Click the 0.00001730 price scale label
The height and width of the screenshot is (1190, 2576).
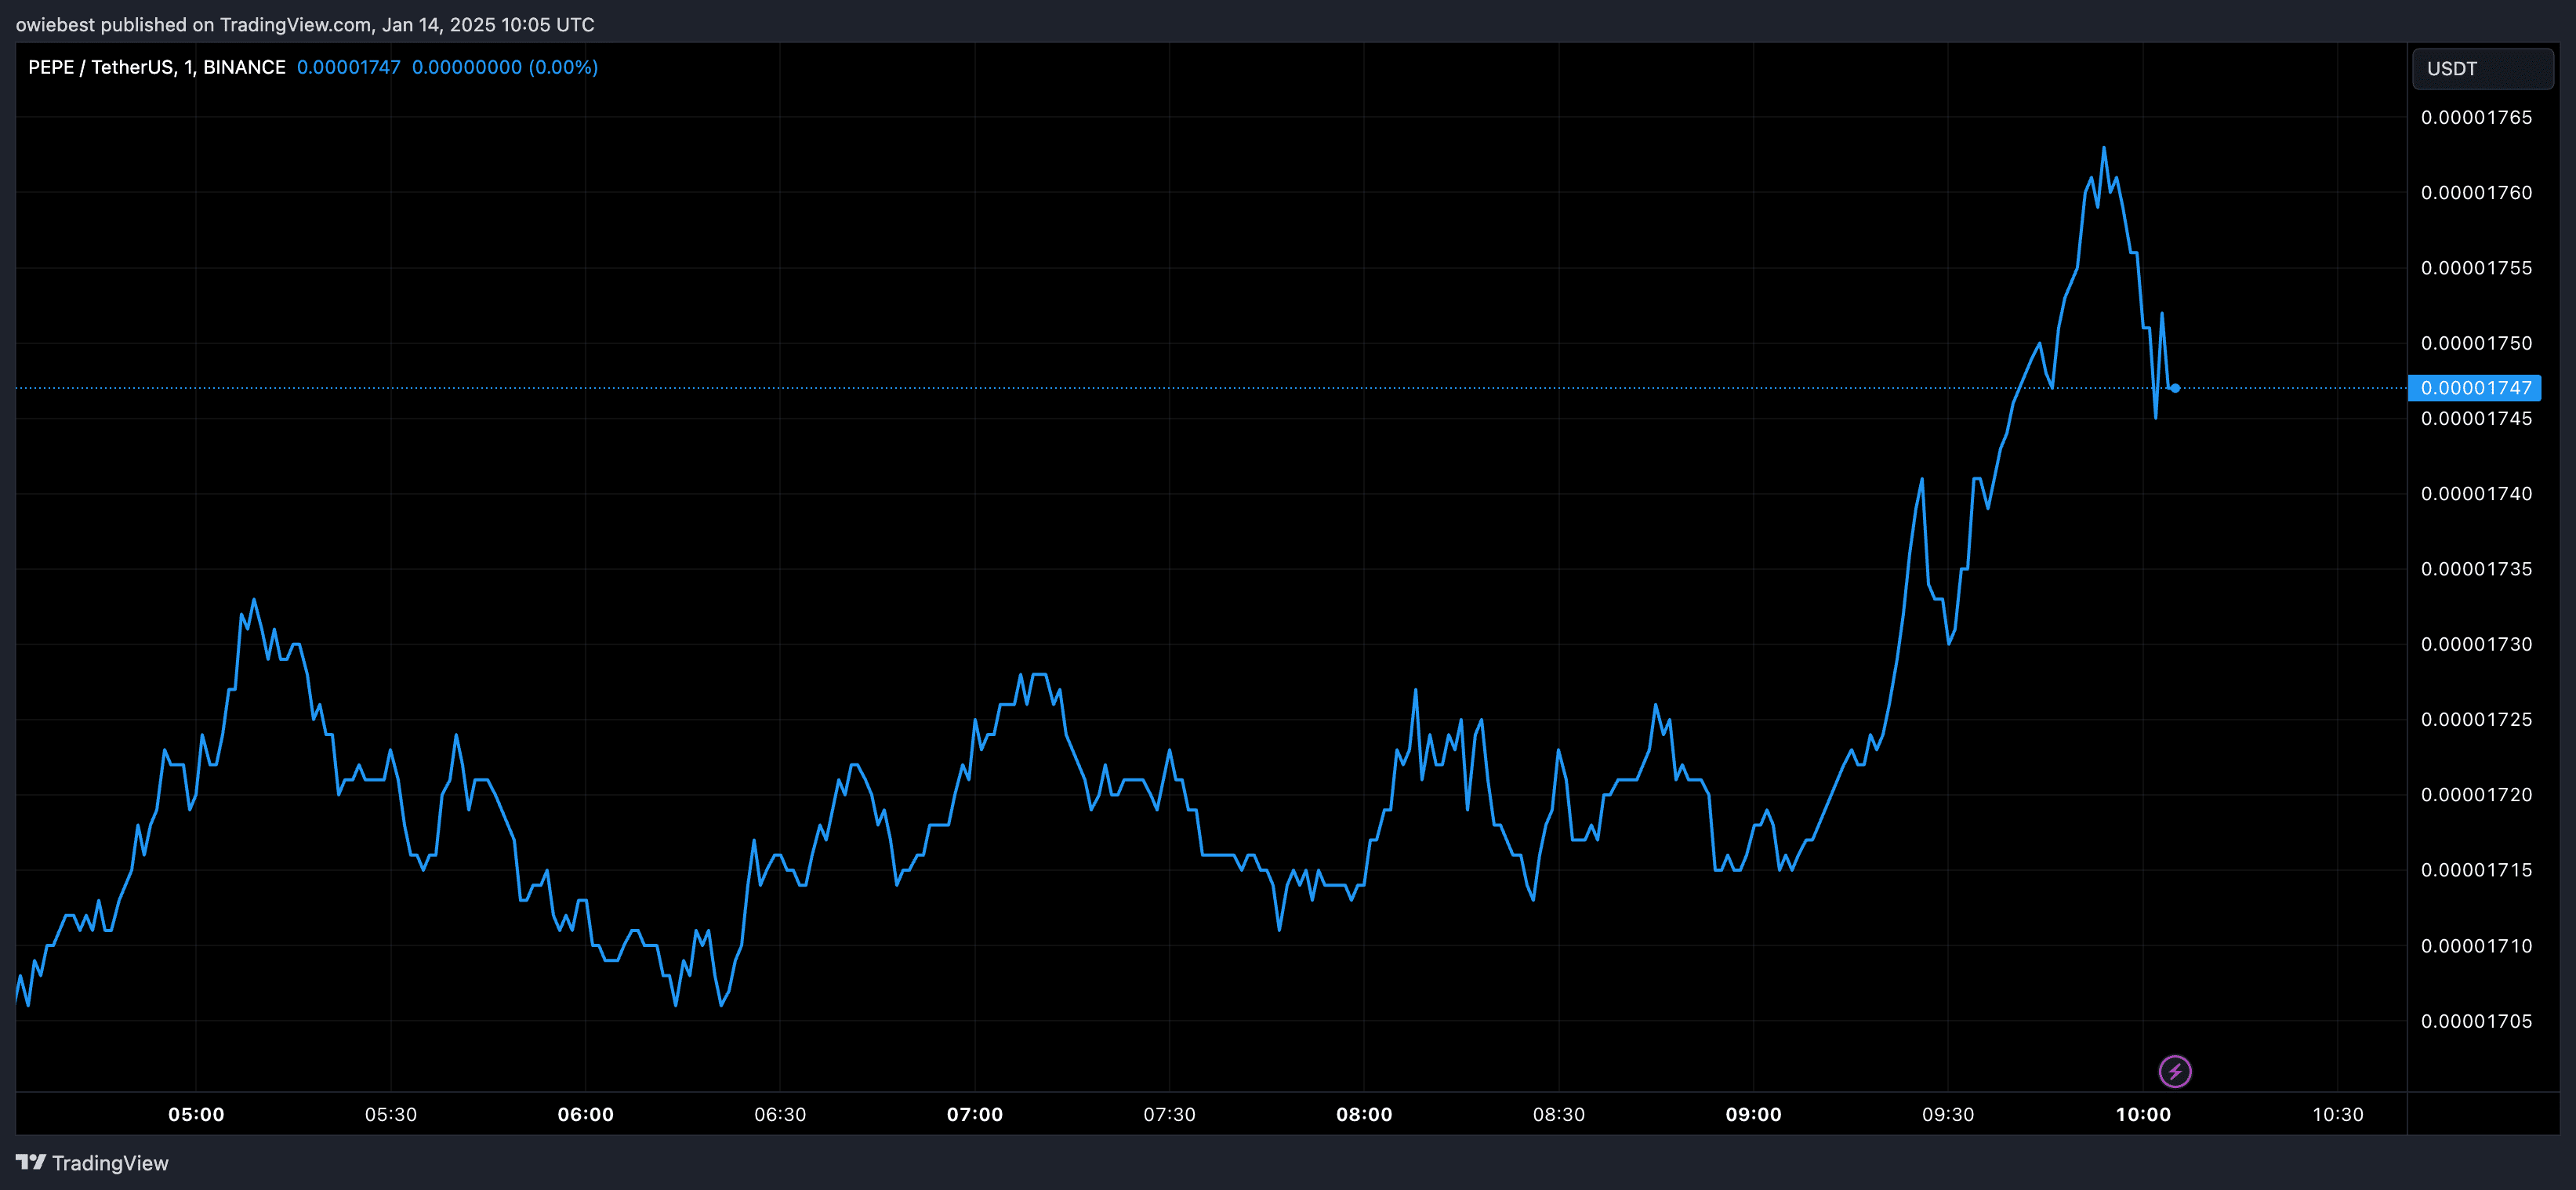click(x=2476, y=644)
